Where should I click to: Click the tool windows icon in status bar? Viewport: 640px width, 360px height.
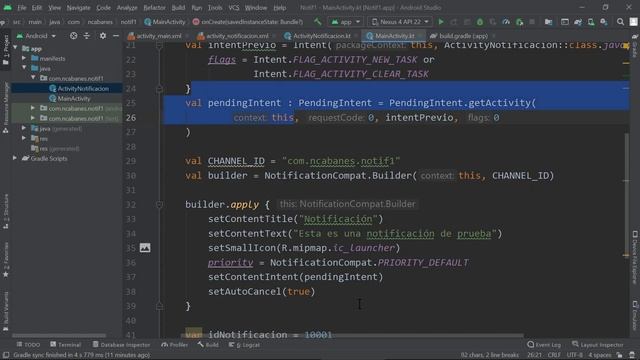click(6, 355)
